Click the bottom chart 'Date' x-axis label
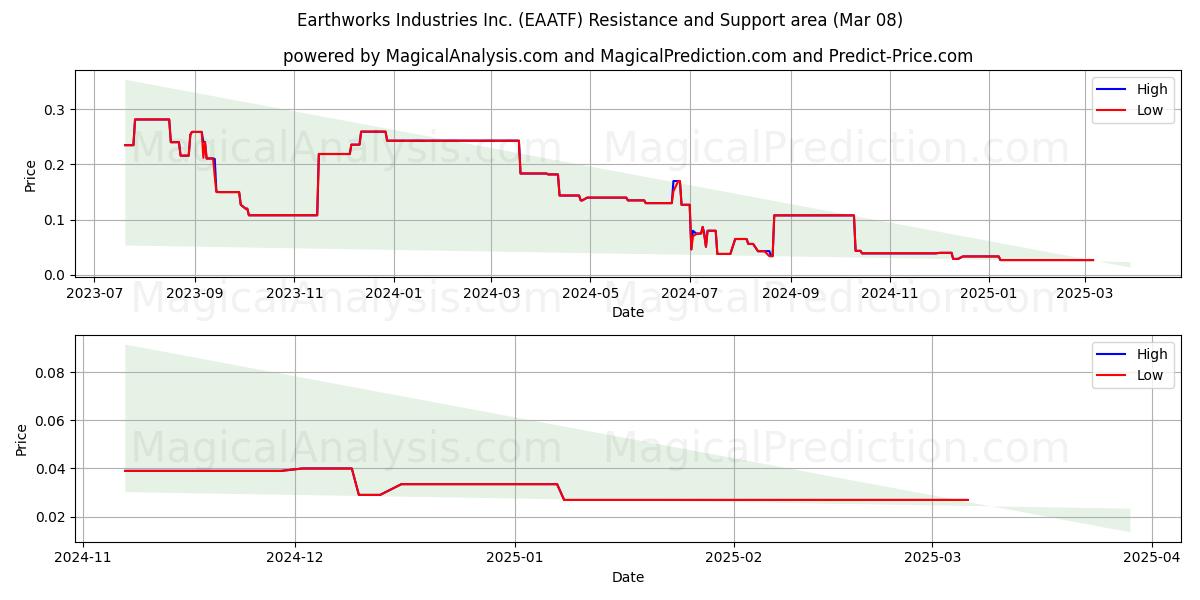 coord(628,577)
